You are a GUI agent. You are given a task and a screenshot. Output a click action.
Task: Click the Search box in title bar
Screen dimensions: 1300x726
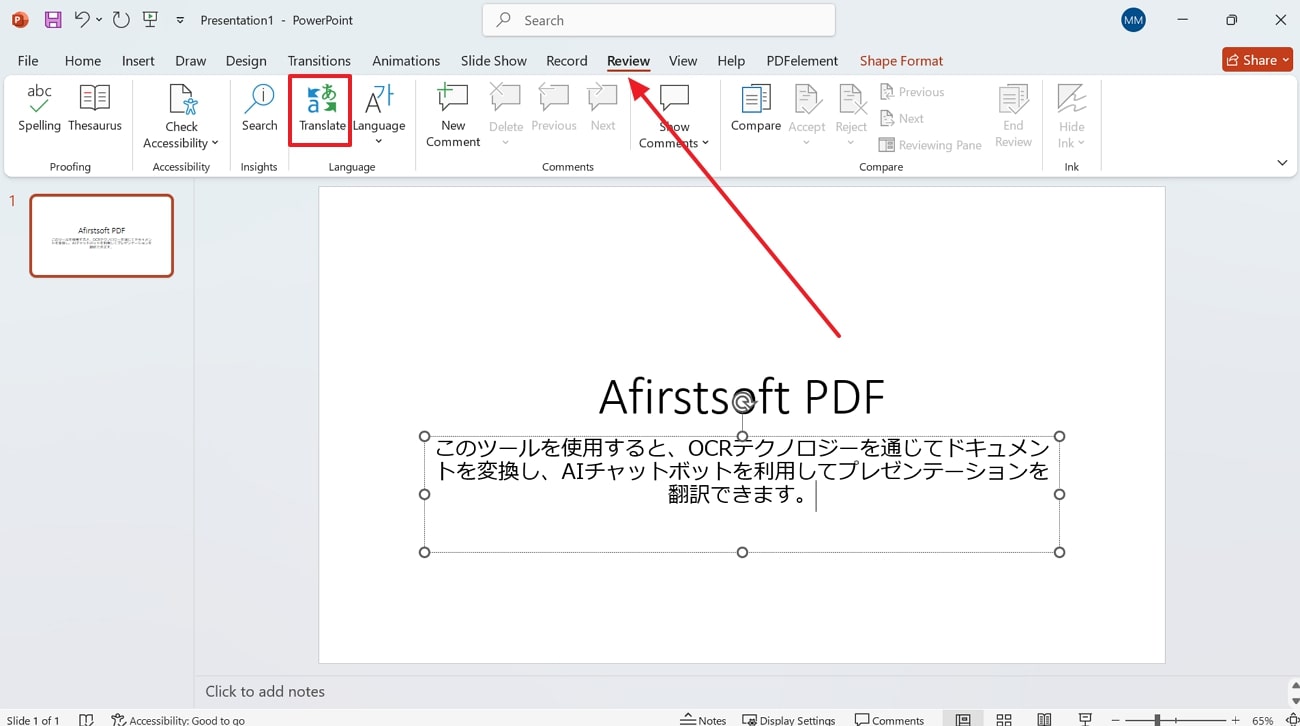pos(659,20)
